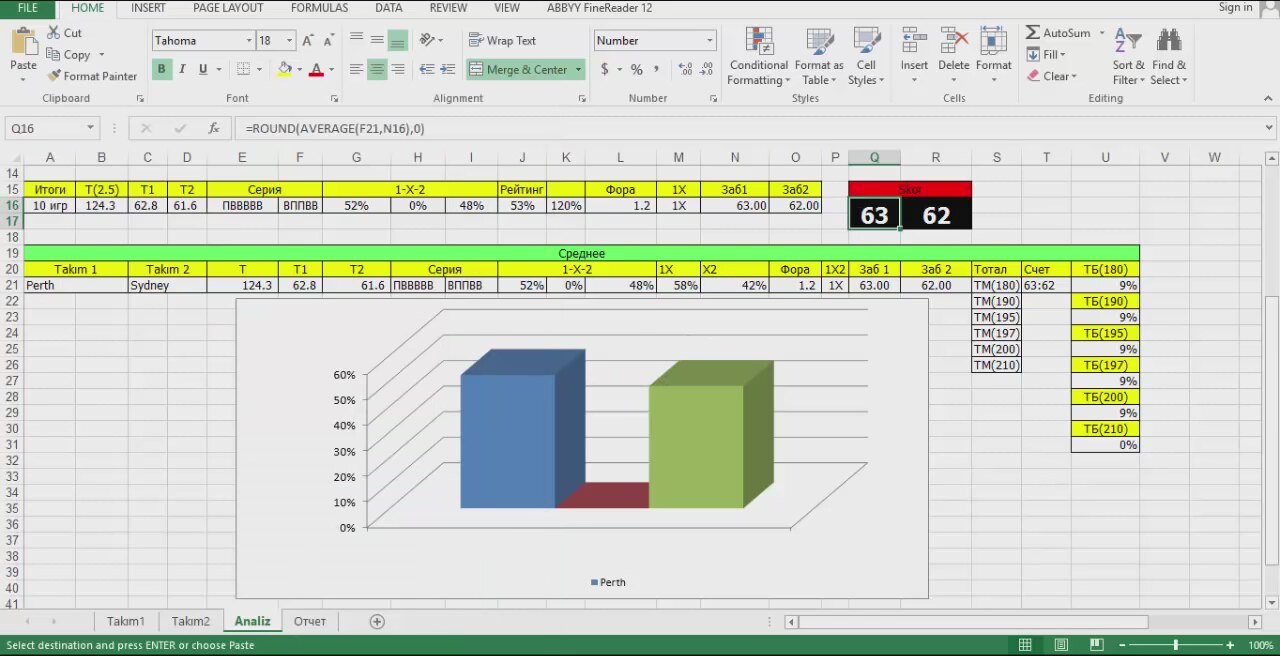Click the Sign in link
This screenshot has height=656, width=1280.
(x=1235, y=8)
